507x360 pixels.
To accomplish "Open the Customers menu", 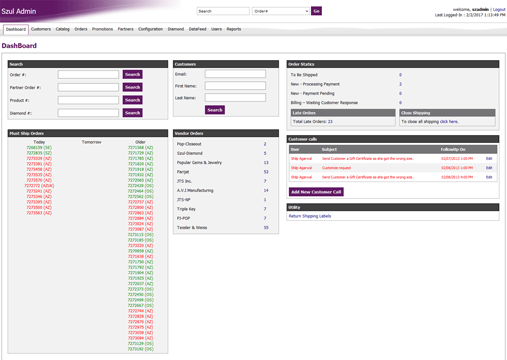I will (x=41, y=29).
